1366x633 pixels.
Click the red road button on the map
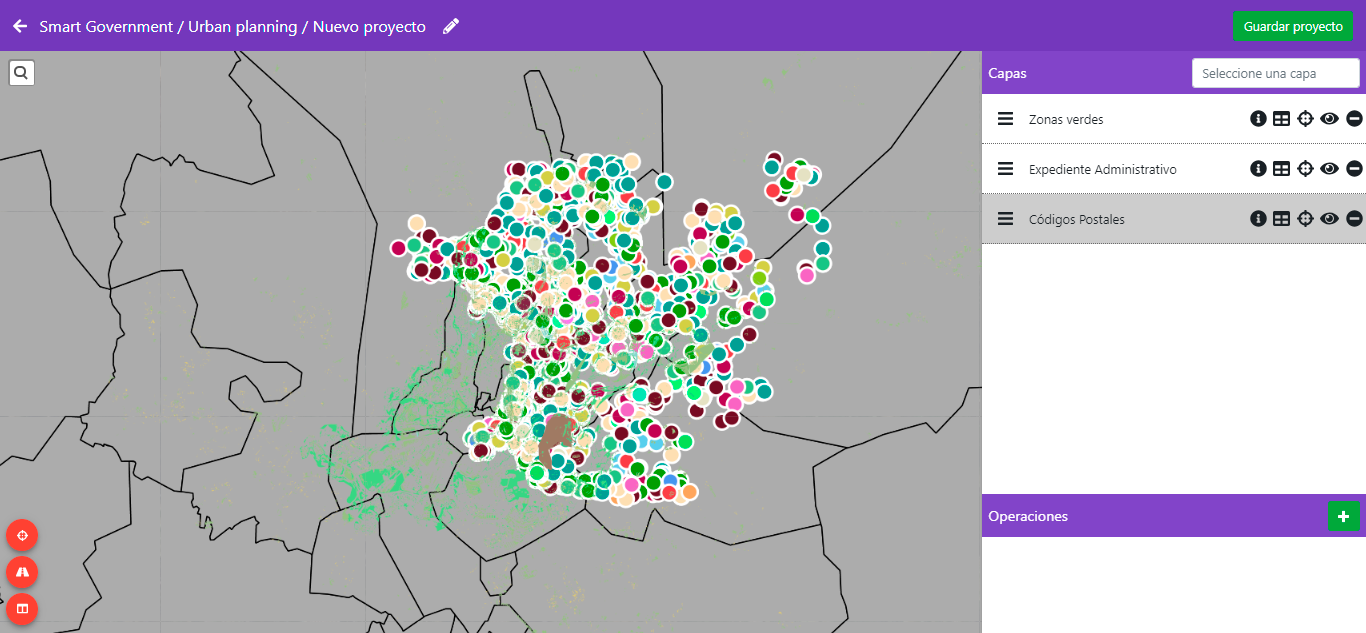coord(22,572)
